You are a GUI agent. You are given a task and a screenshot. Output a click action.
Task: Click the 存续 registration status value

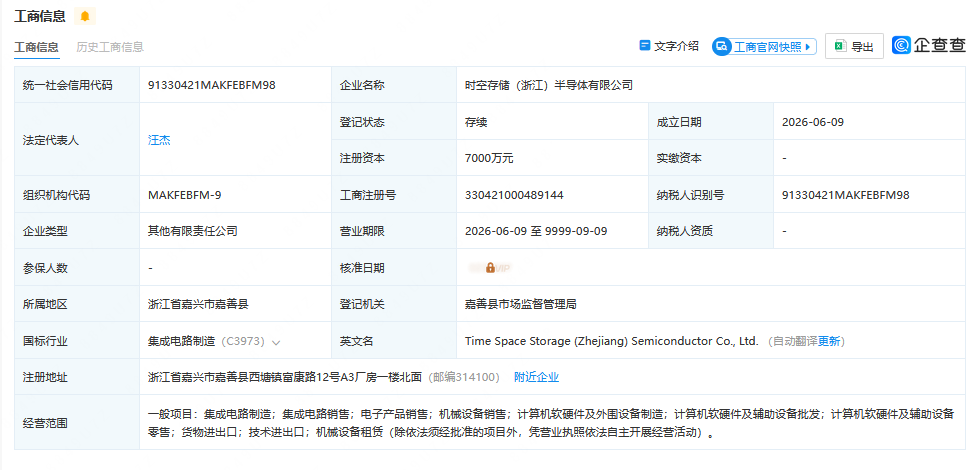tap(476, 122)
